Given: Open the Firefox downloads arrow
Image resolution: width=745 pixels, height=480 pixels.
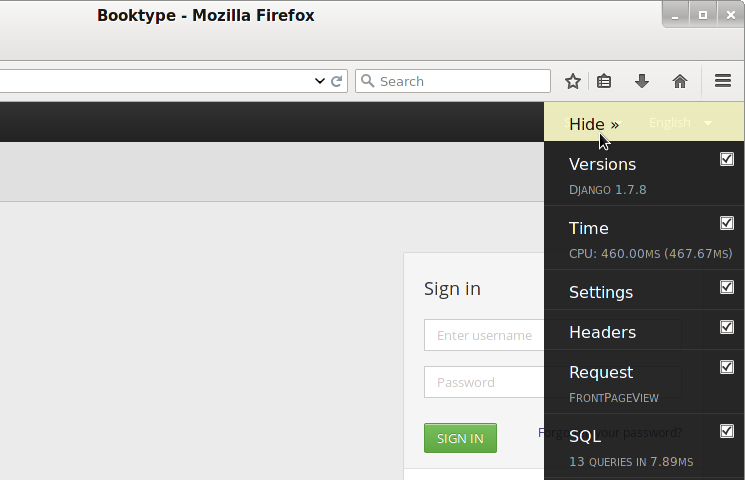Looking at the screenshot, I should pyautogui.click(x=642, y=81).
